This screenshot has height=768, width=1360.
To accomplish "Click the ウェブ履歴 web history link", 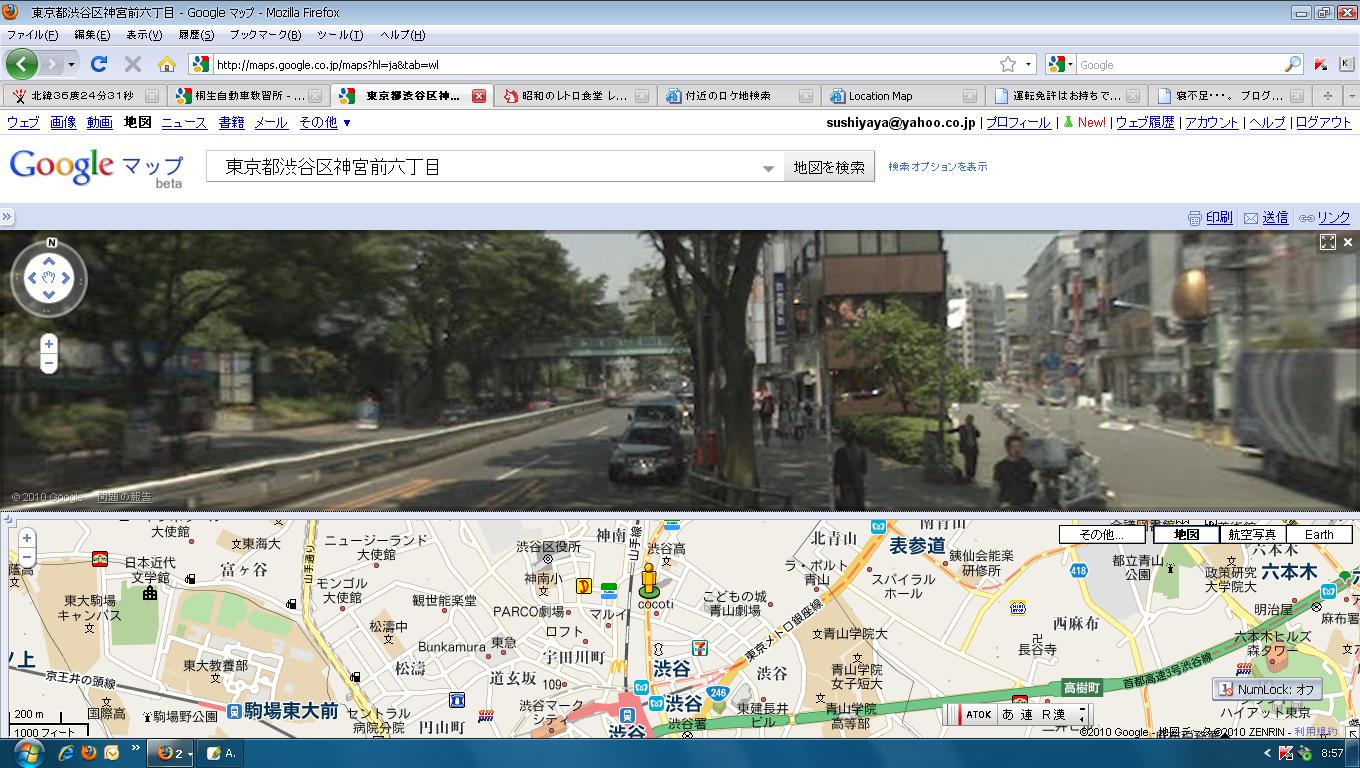I will pos(1145,122).
